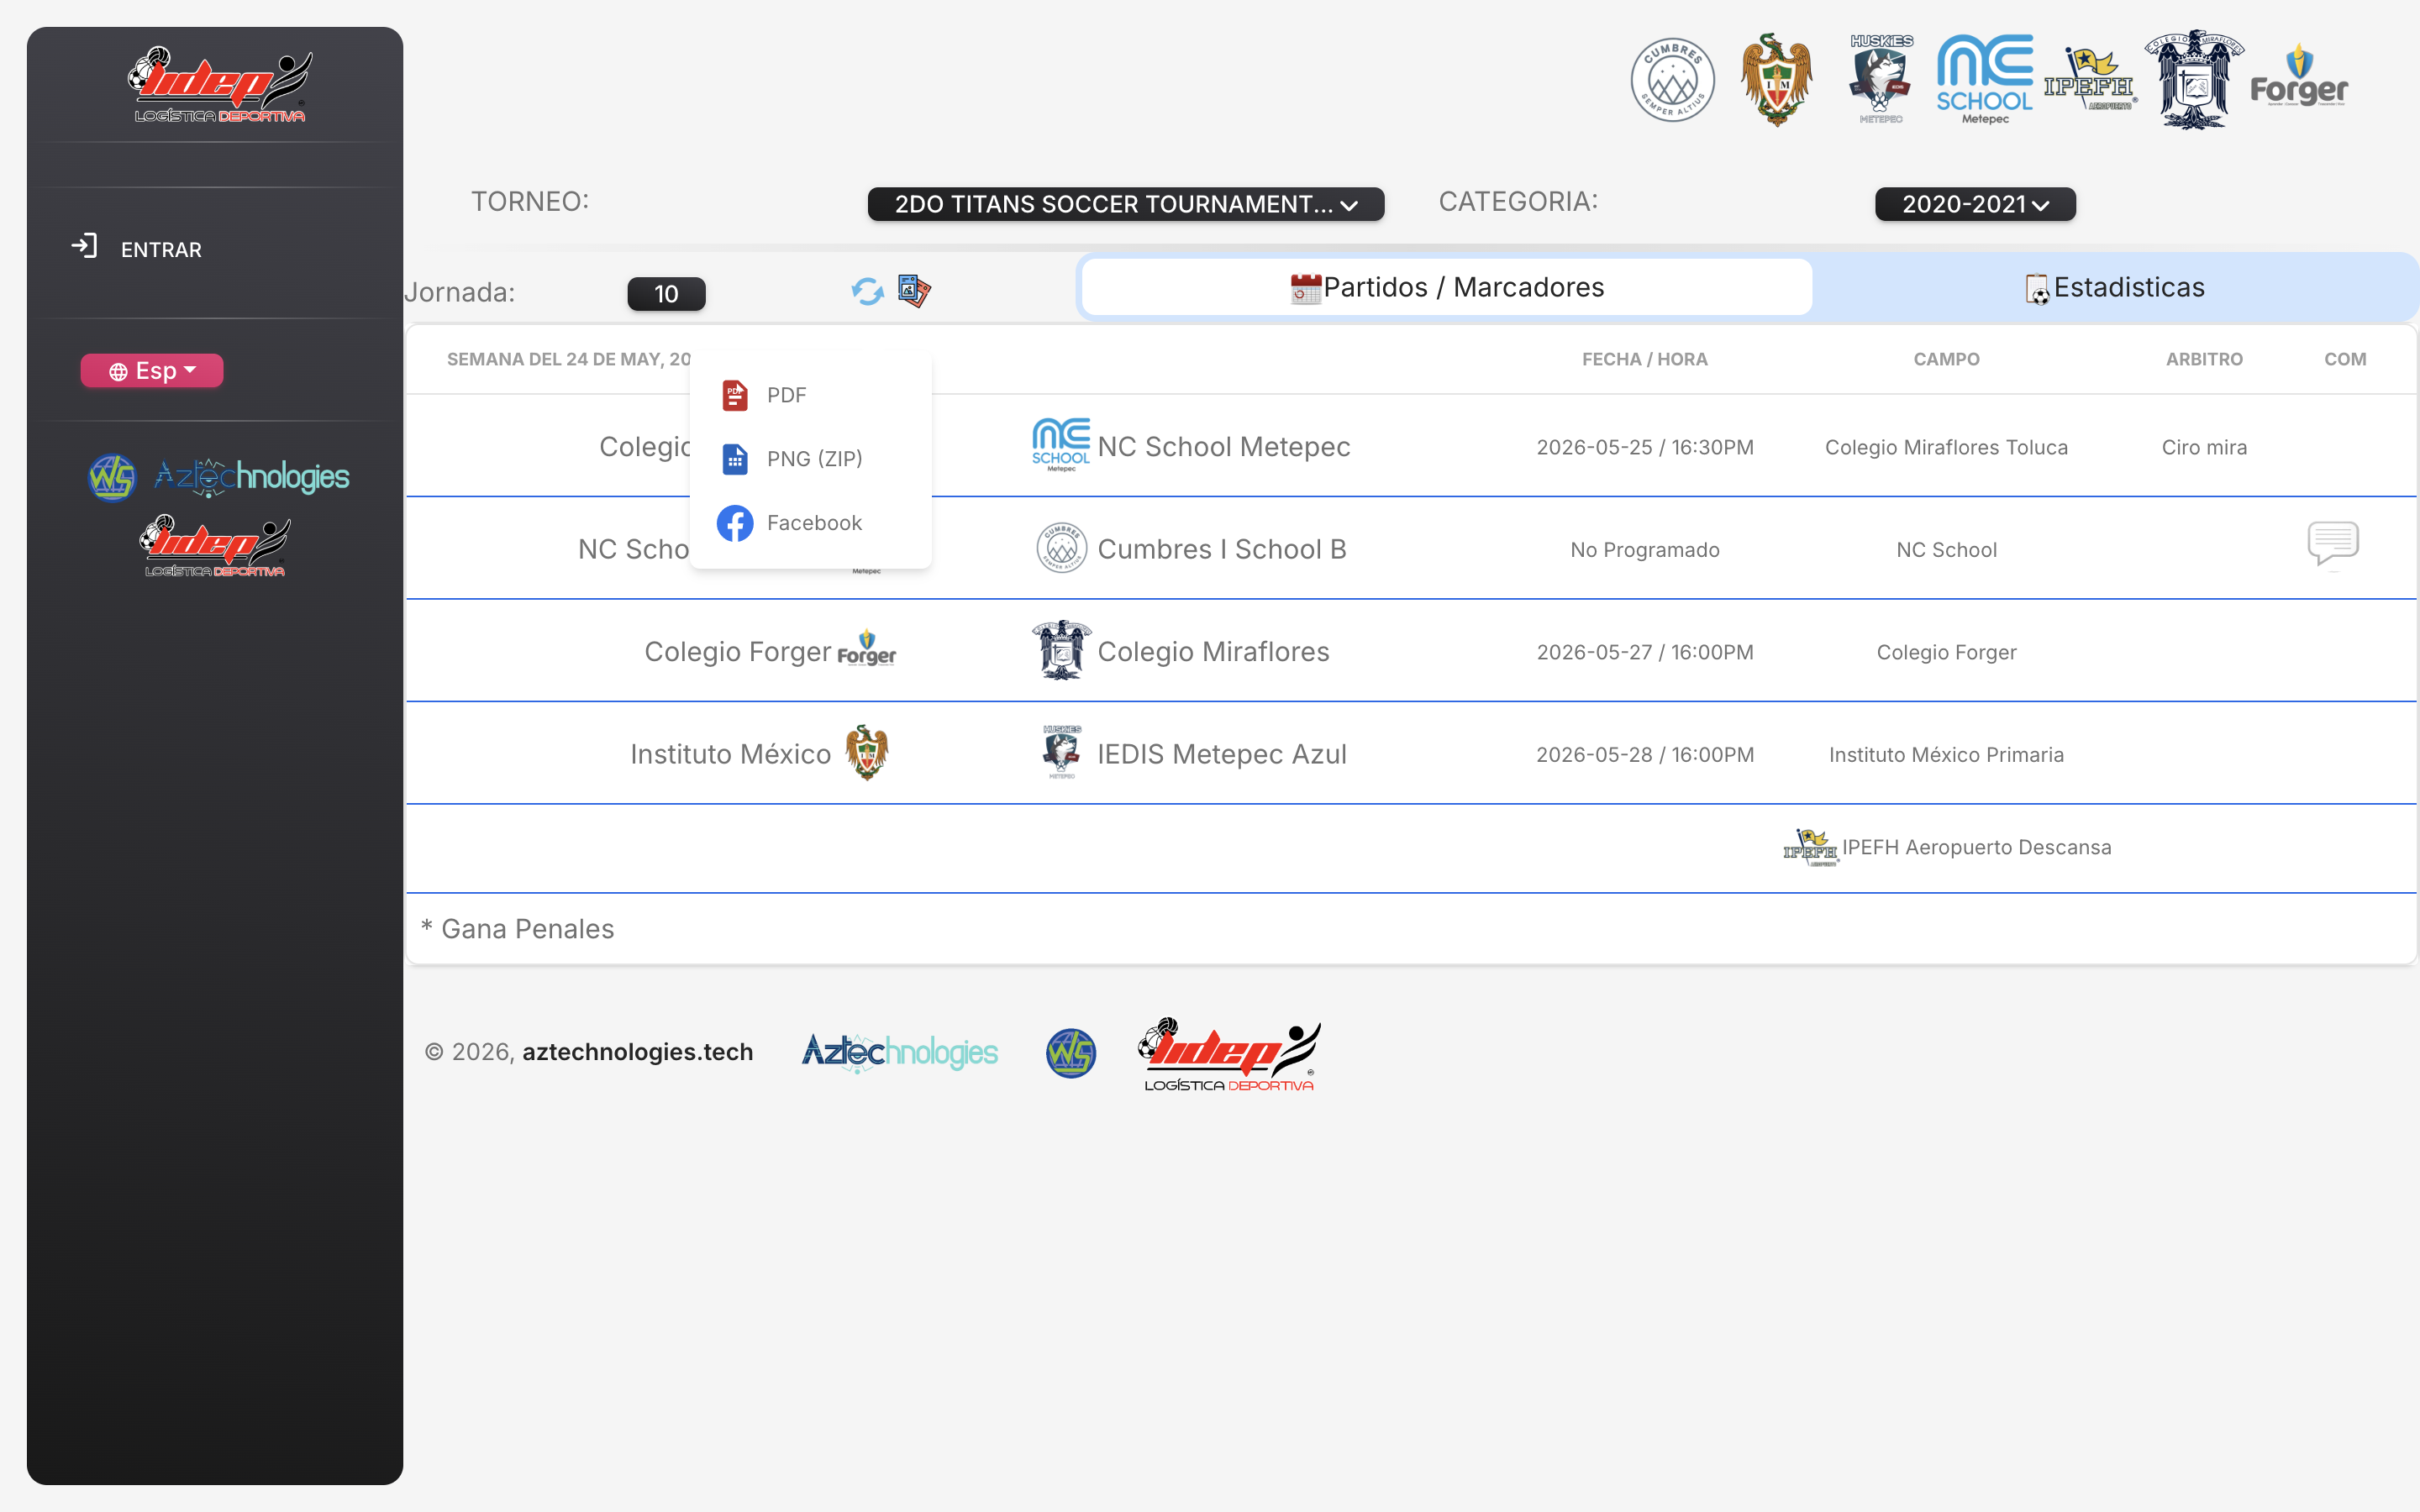Open the Partidos / Marcadores tab

click(x=1447, y=288)
